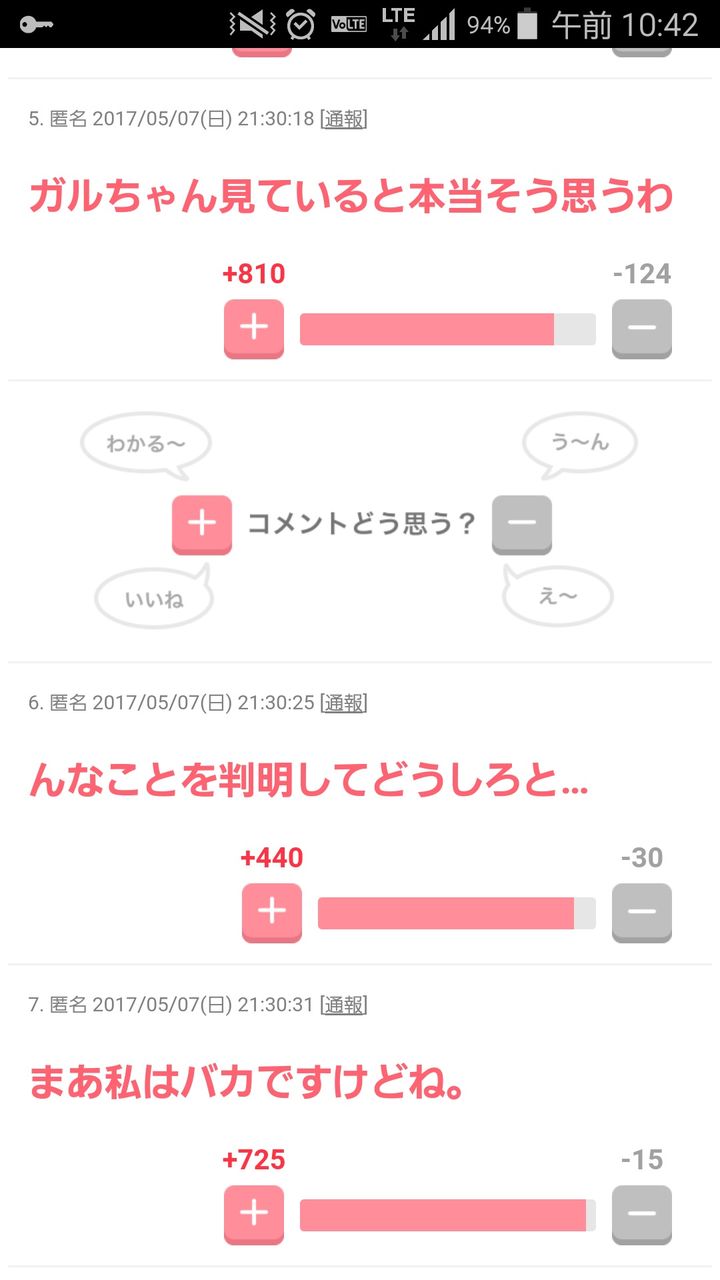Image resolution: width=720 pixels, height=1280 pixels.
Task: Tap the う〜ん speech bubble
Action: click(580, 443)
